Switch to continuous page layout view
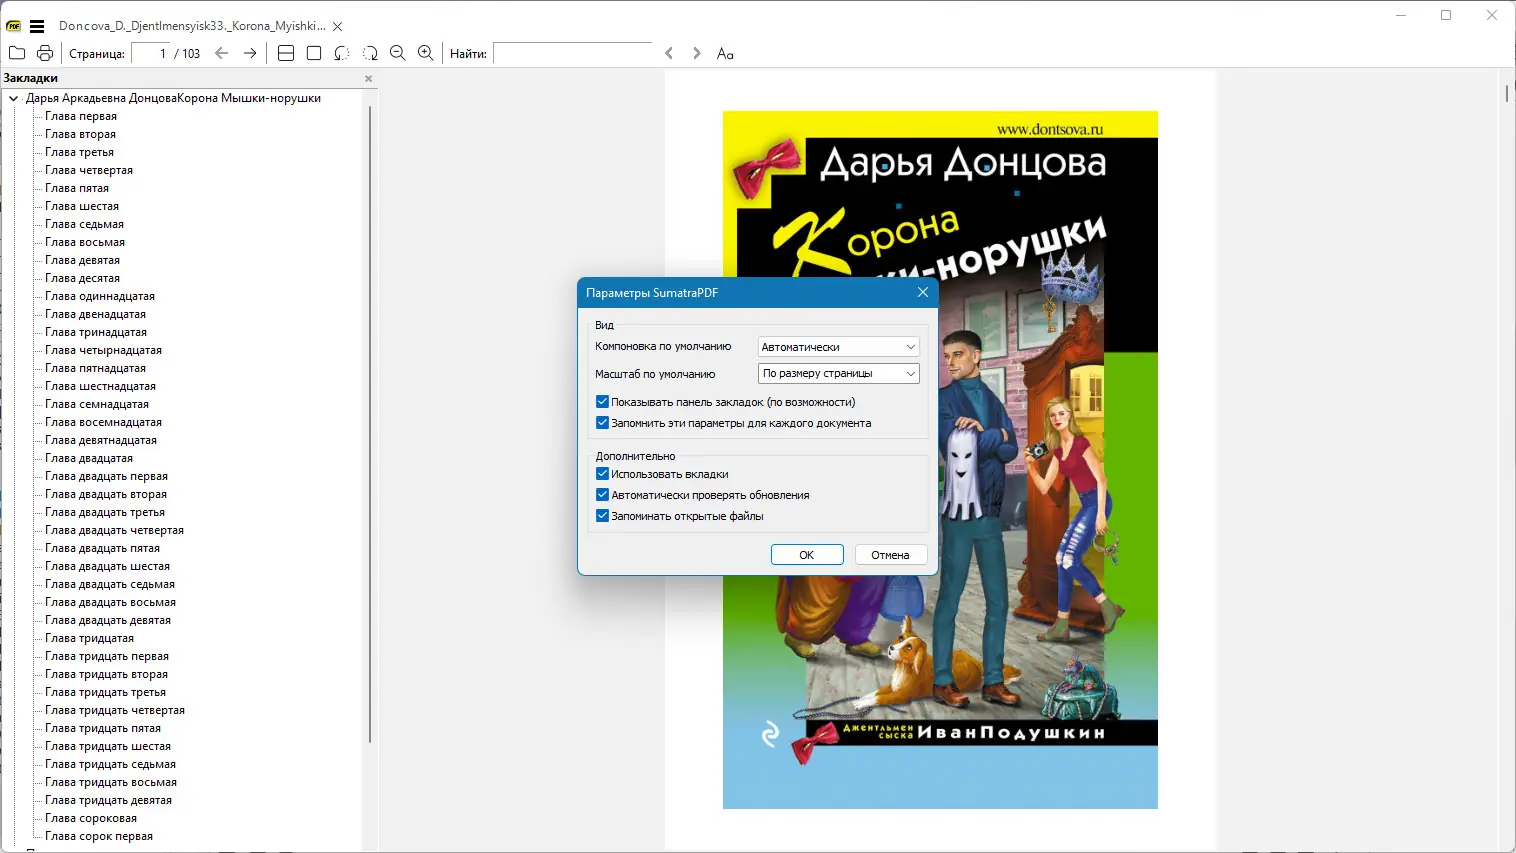Image resolution: width=1516 pixels, height=853 pixels. [x=286, y=52]
